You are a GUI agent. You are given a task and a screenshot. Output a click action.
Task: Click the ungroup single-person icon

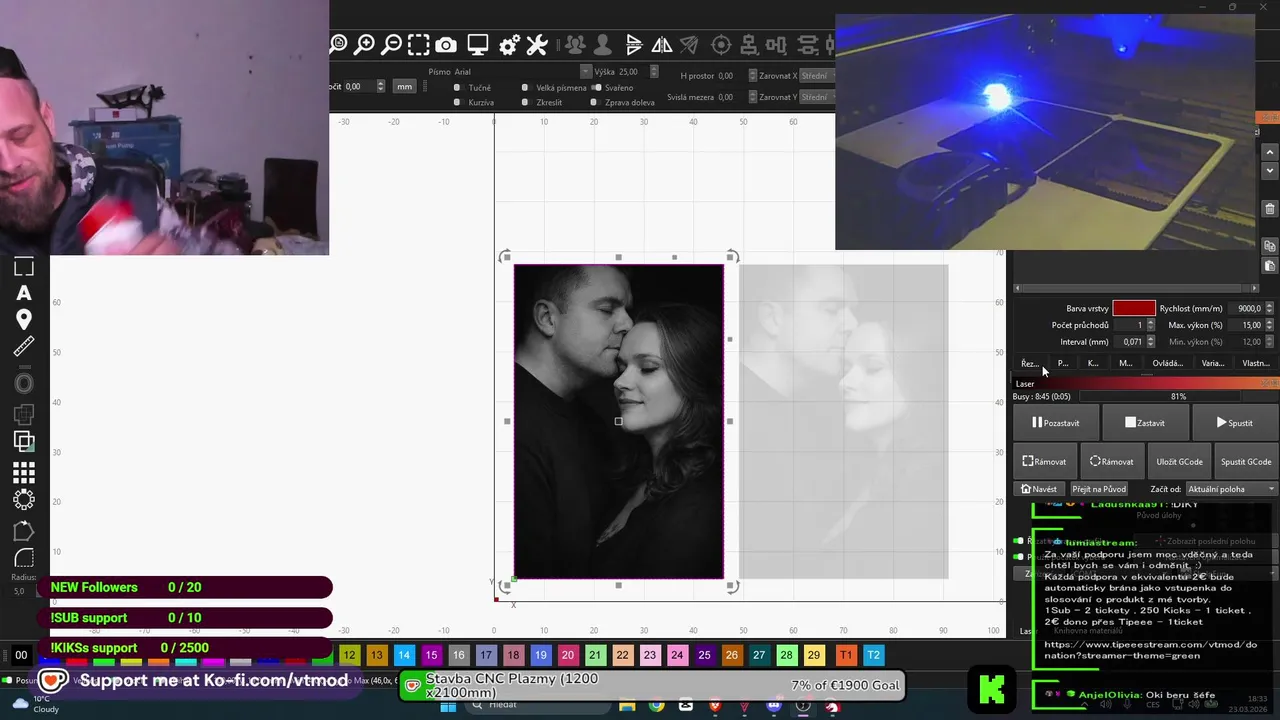602,45
